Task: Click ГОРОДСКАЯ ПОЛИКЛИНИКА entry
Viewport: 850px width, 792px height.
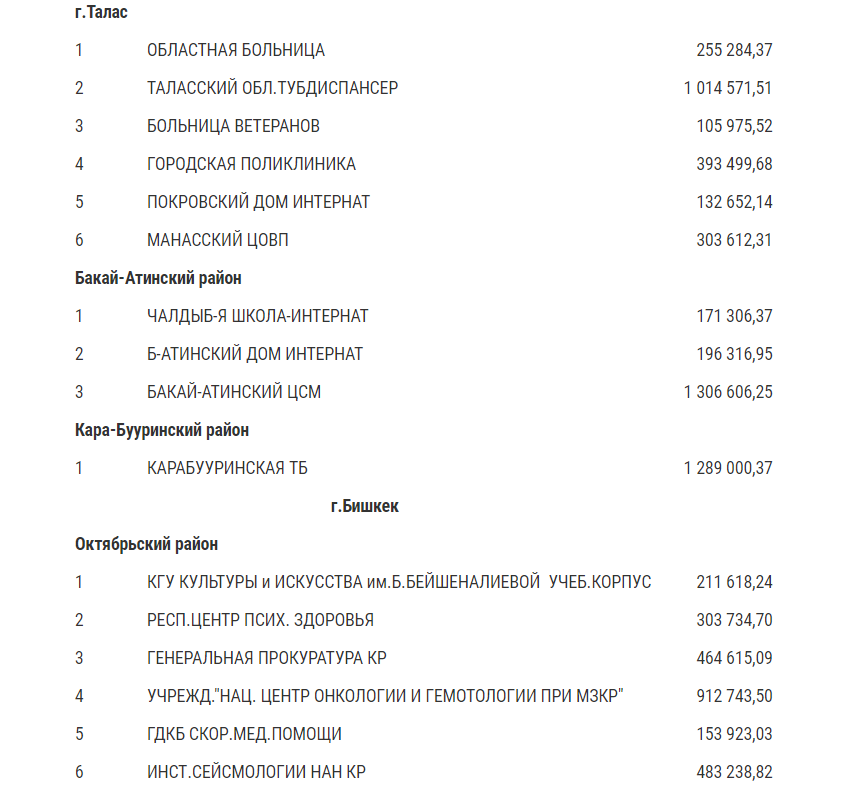Action: point(251,164)
